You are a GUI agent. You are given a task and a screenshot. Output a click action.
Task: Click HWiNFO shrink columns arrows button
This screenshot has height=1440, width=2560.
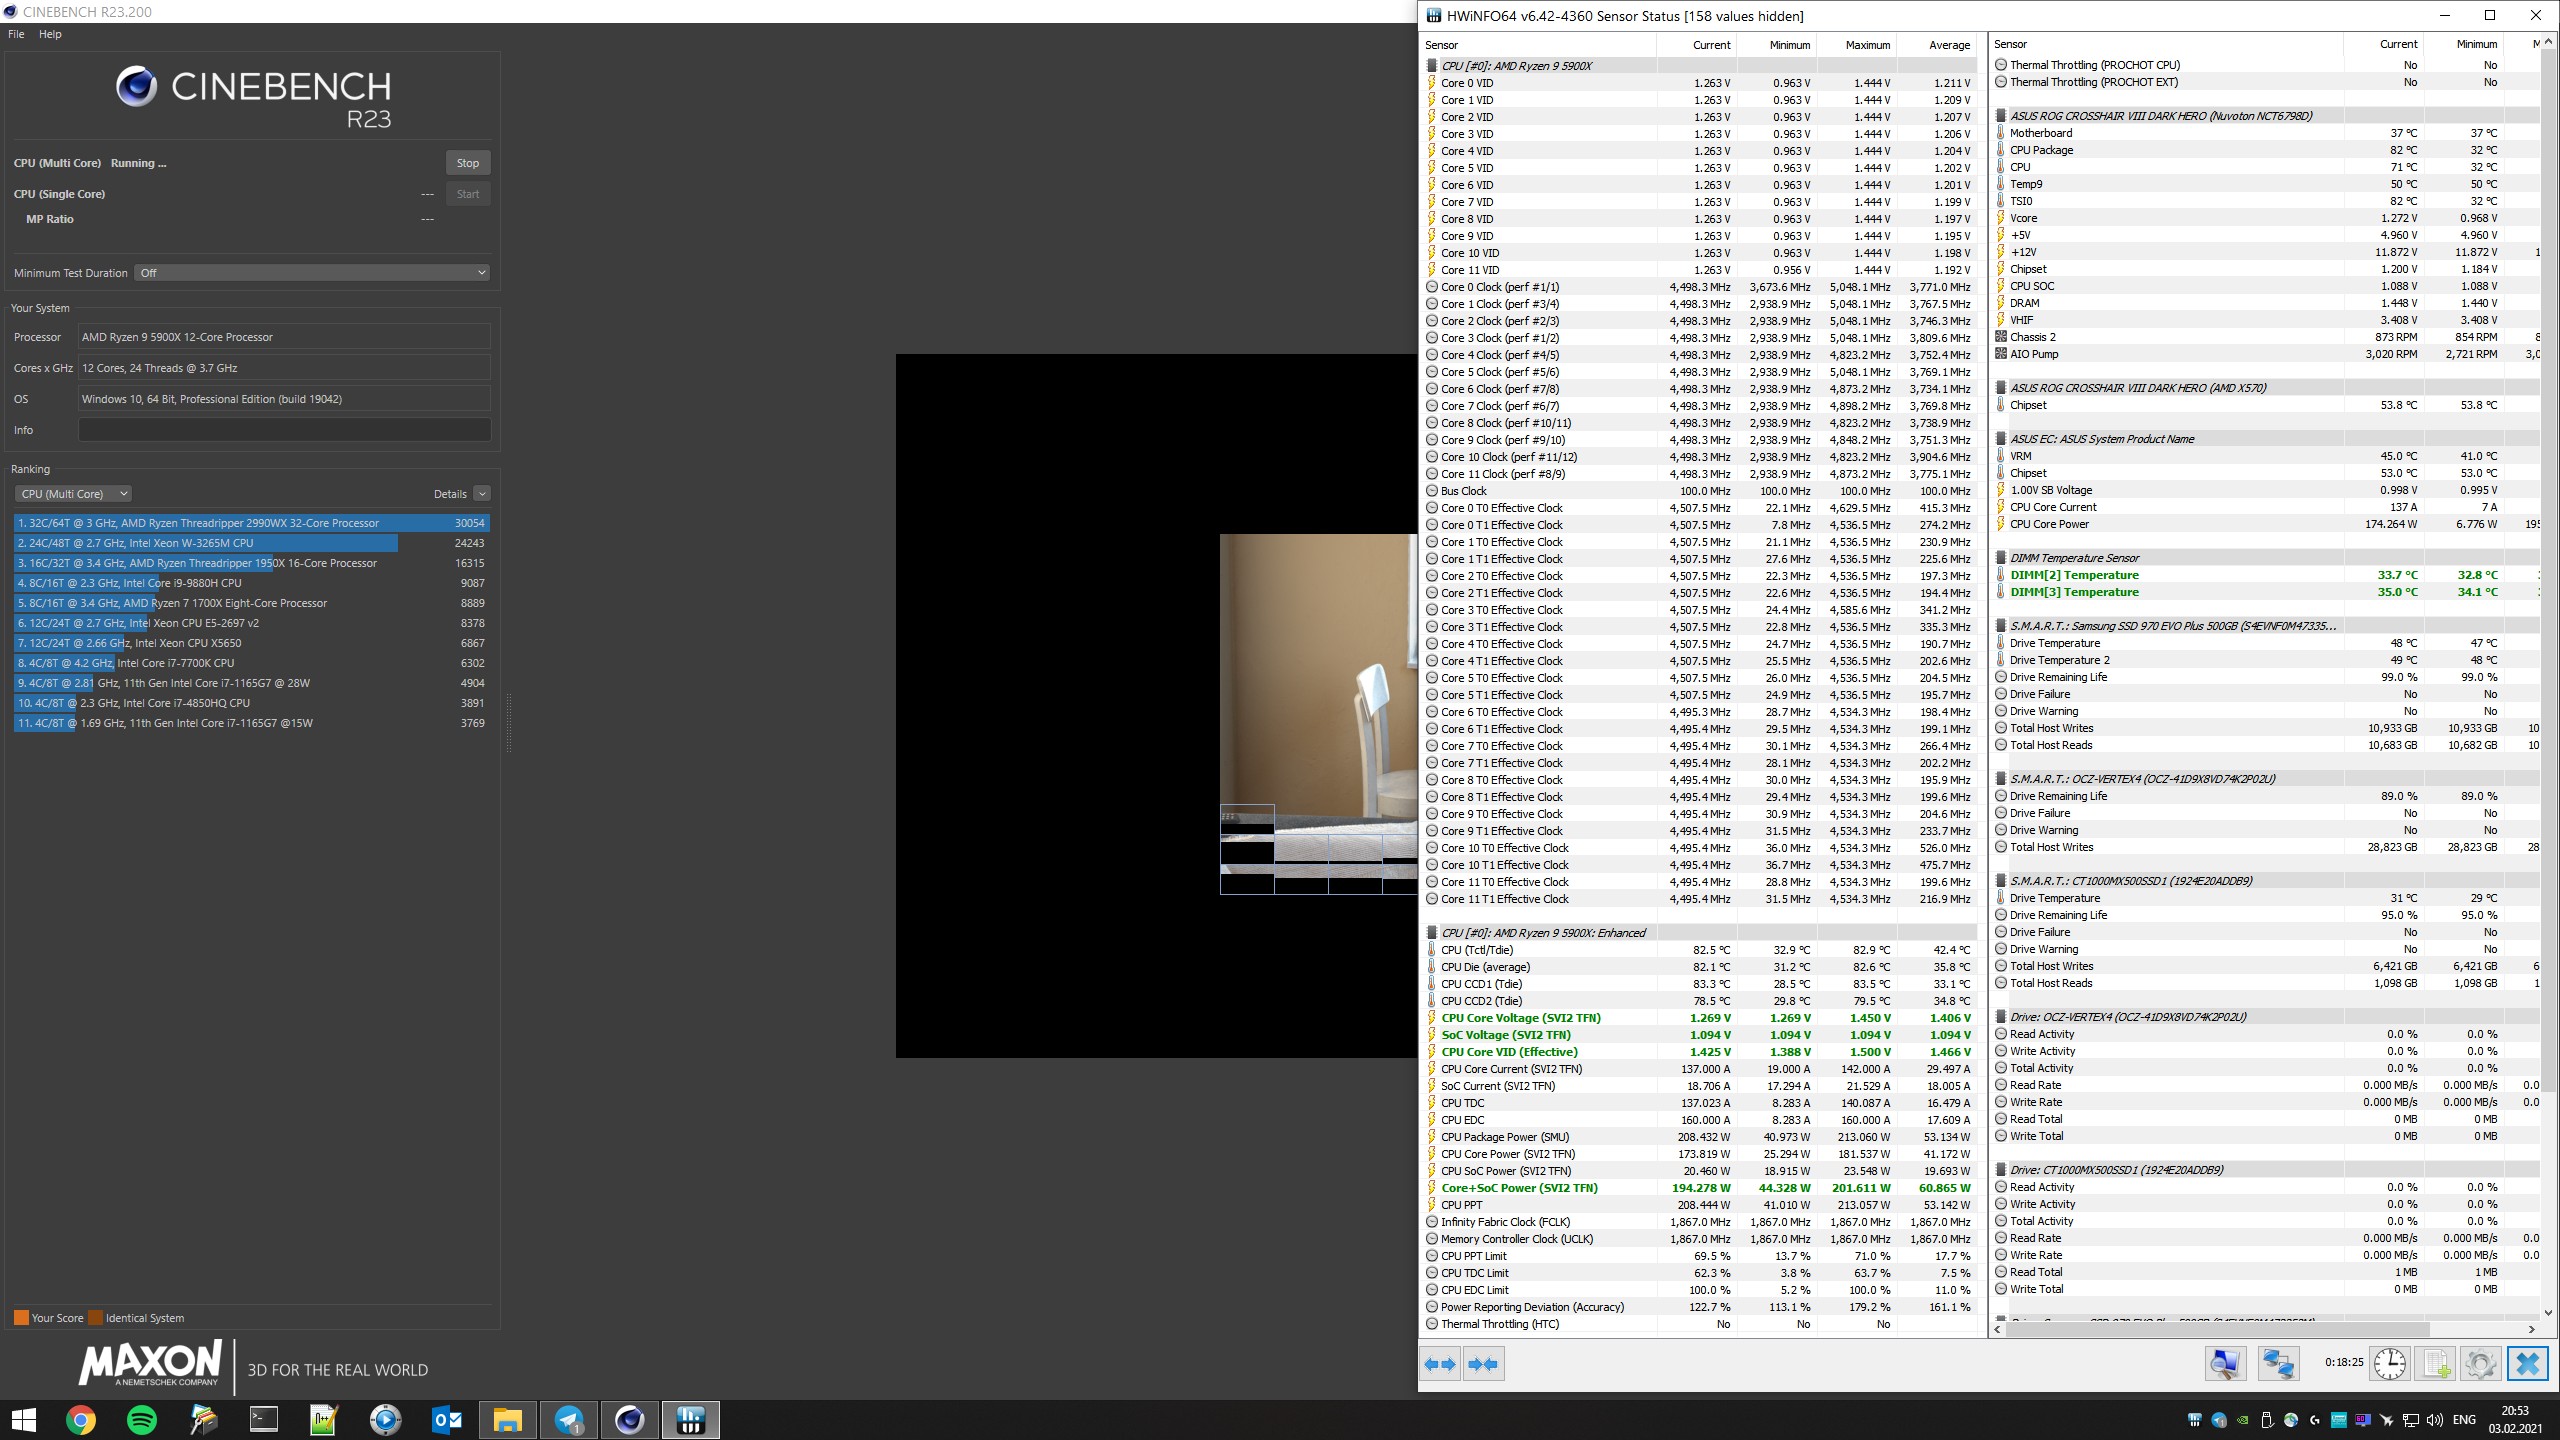1483,1364
